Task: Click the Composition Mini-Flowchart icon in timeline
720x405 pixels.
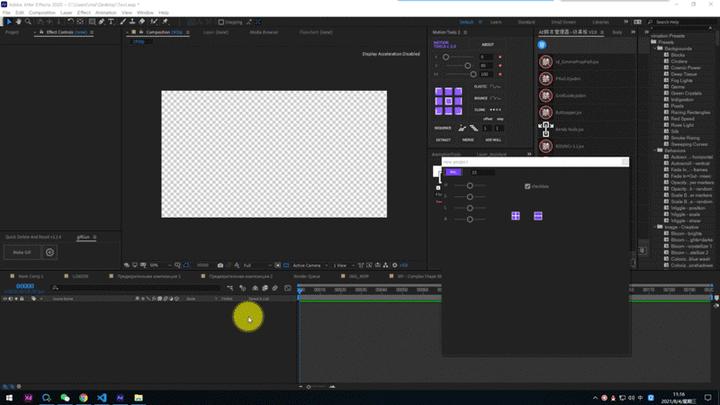Action: click(x=230, y=288)
